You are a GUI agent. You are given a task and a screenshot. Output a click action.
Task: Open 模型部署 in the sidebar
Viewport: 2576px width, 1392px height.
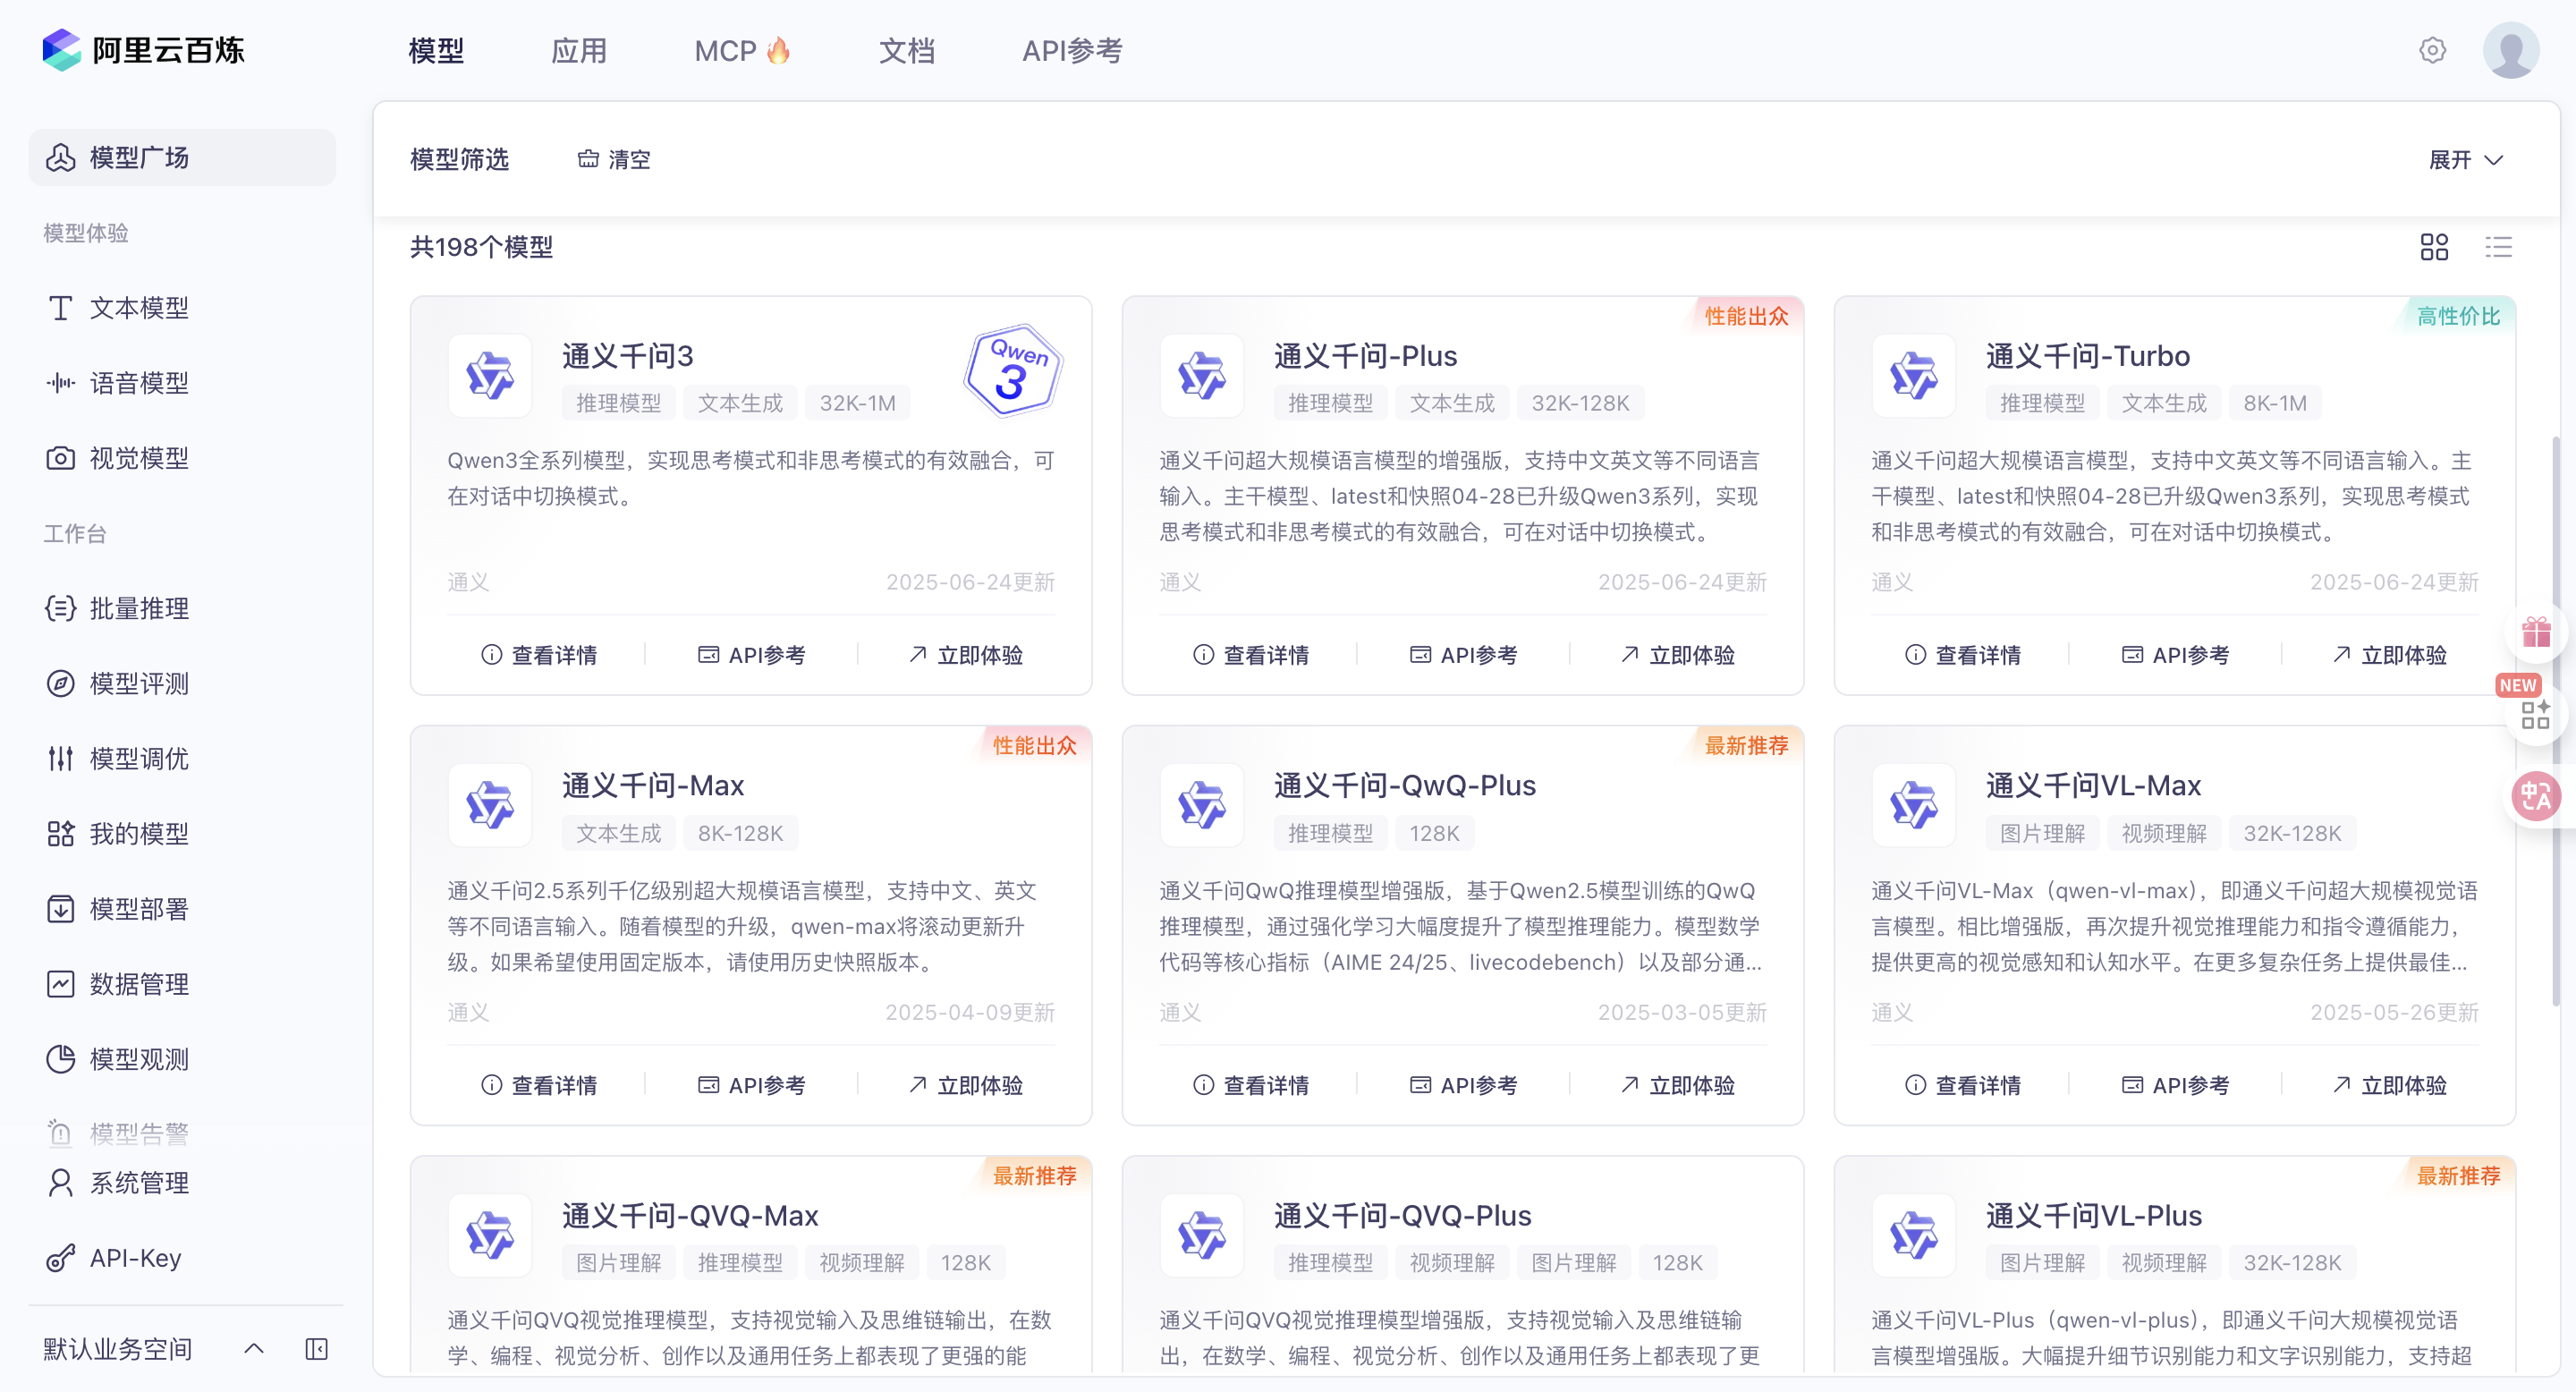click(x=182, y=909)
